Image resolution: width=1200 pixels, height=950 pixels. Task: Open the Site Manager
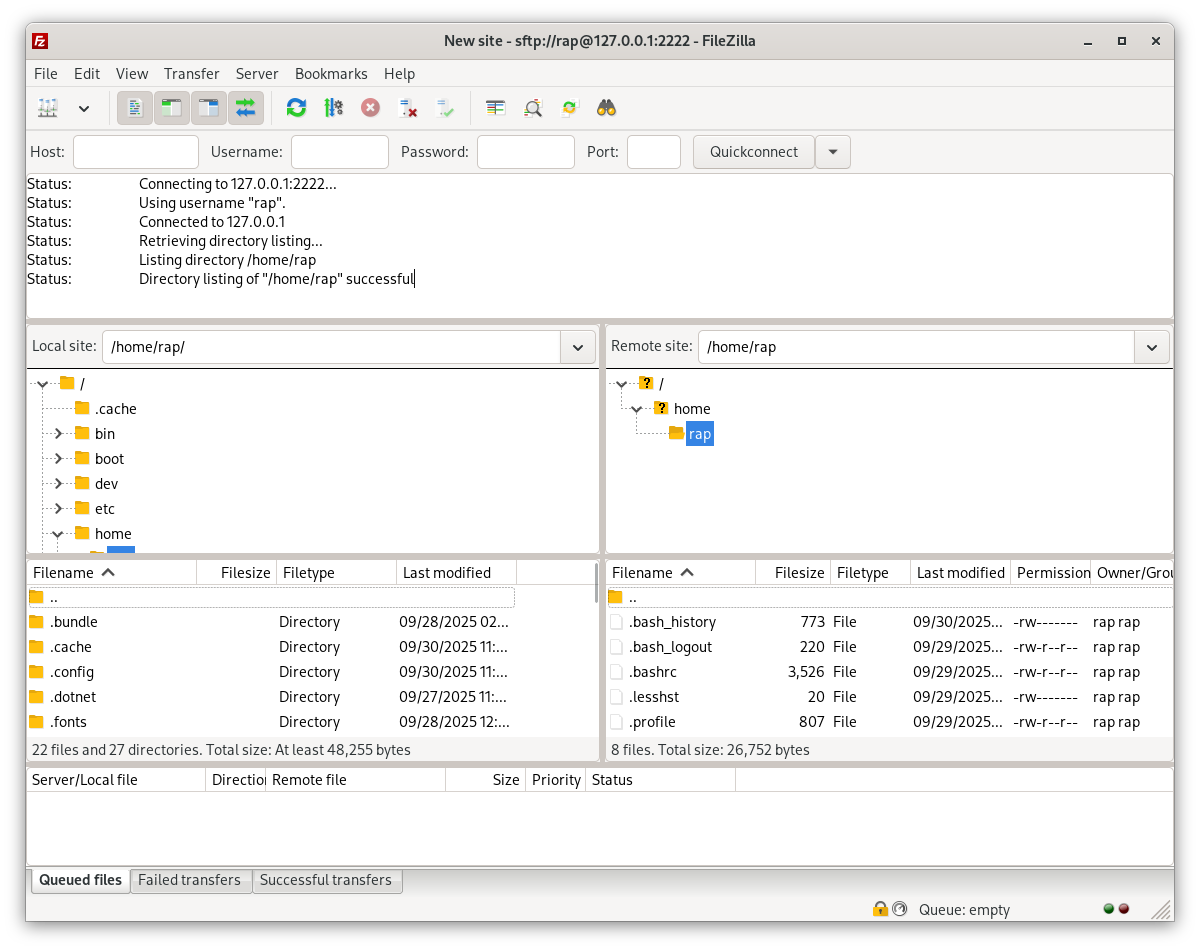click(x=48, y=108)
